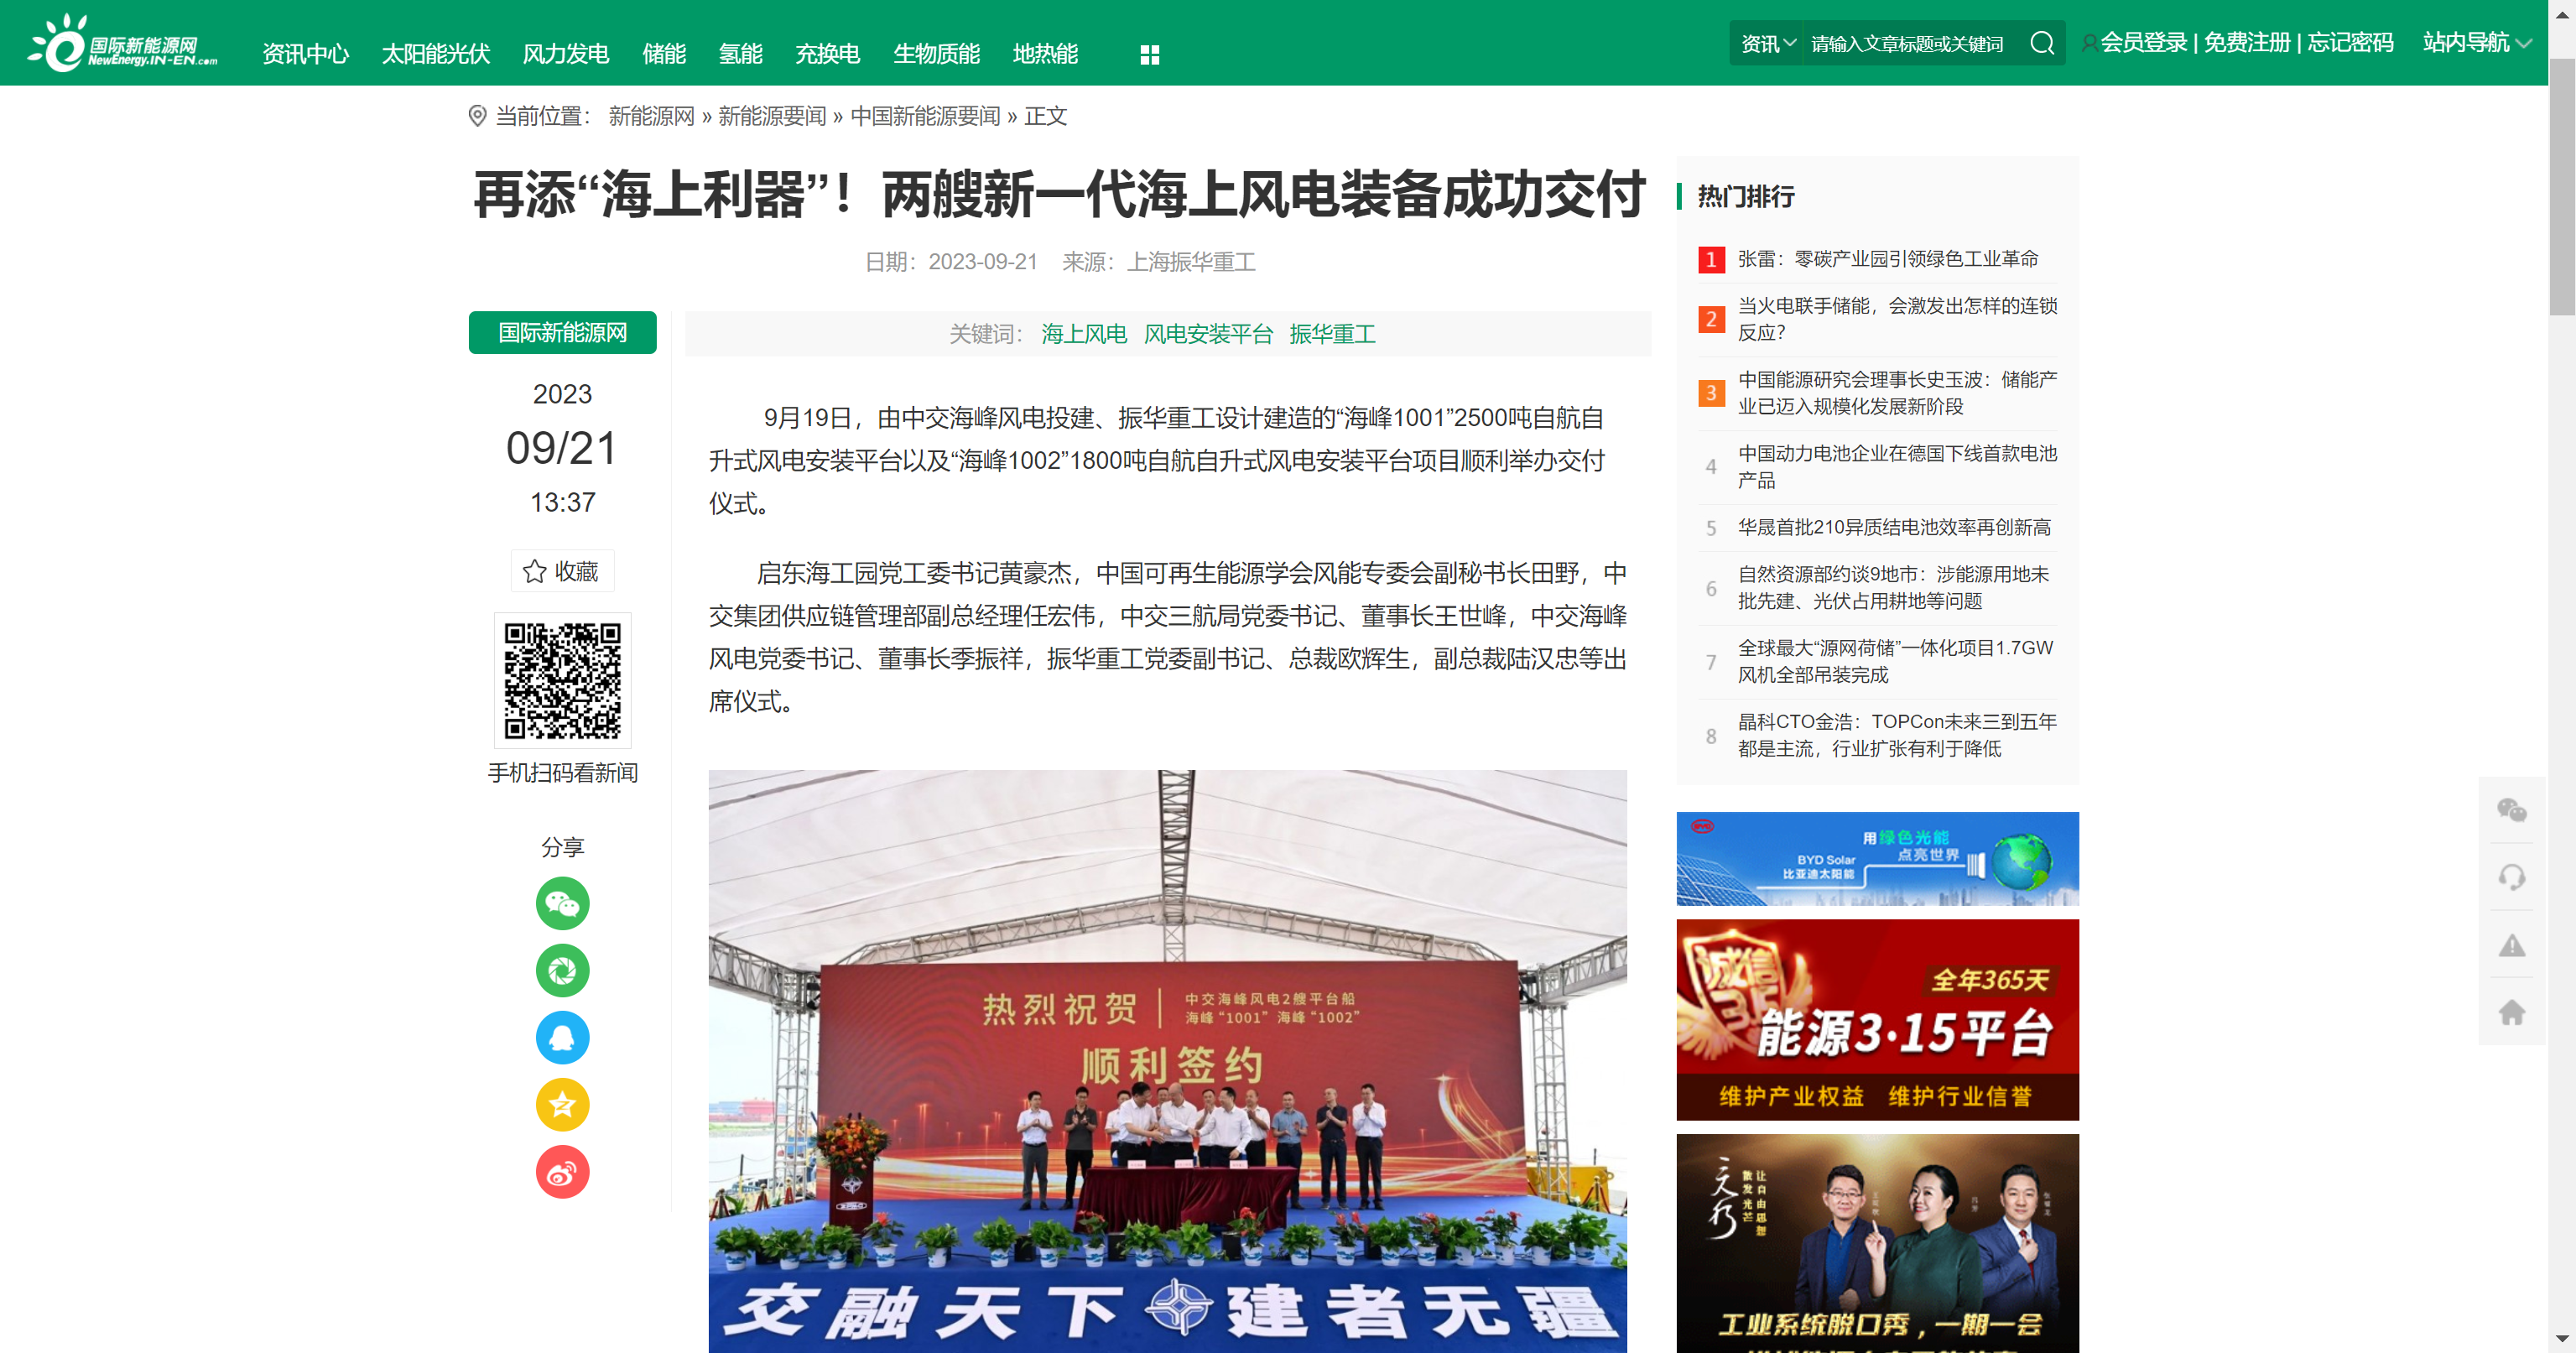
Task: Click the article search input field
Action: [x=1908, y=43]
